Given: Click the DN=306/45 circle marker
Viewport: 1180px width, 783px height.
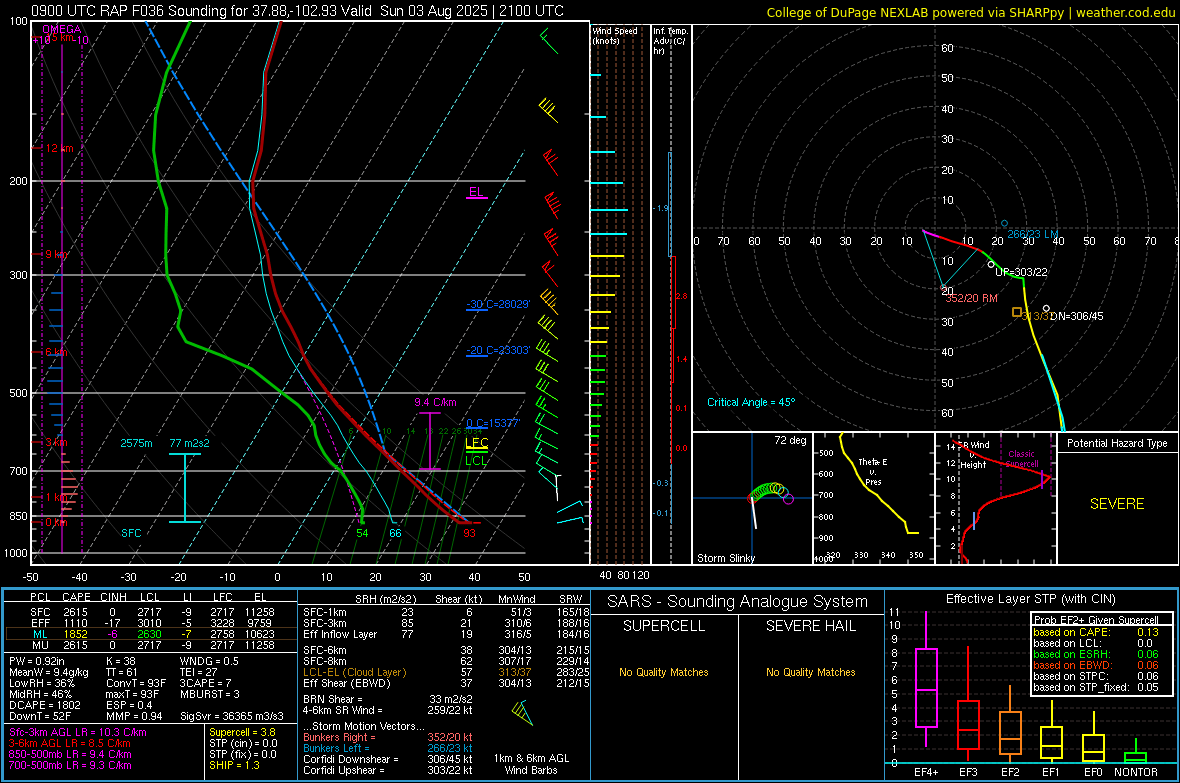Looking at the screenshot, I should pos(1046,309).
